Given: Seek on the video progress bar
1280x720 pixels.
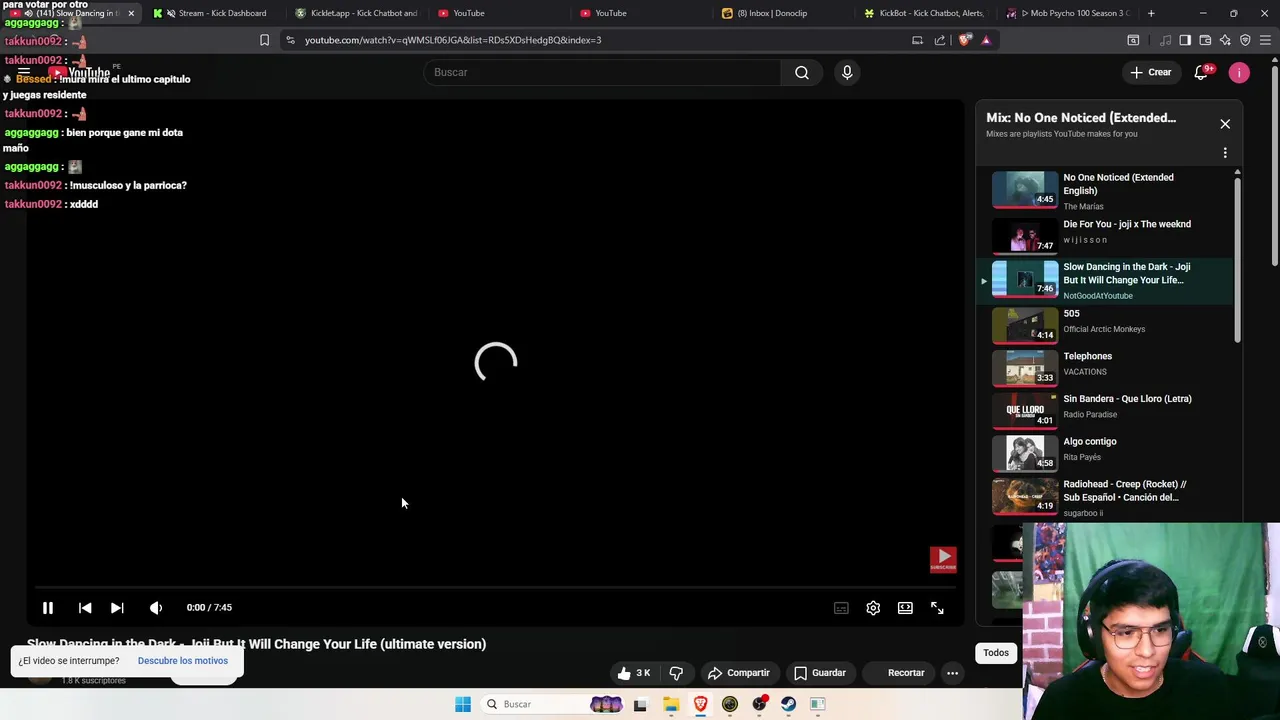Looking at the screenshot, I should click(496, 587).
